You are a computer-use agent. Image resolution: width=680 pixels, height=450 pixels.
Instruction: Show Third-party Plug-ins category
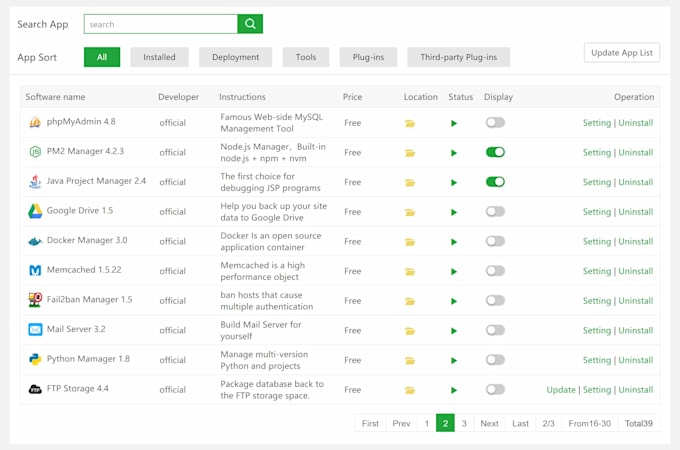(x=458, y=57)
